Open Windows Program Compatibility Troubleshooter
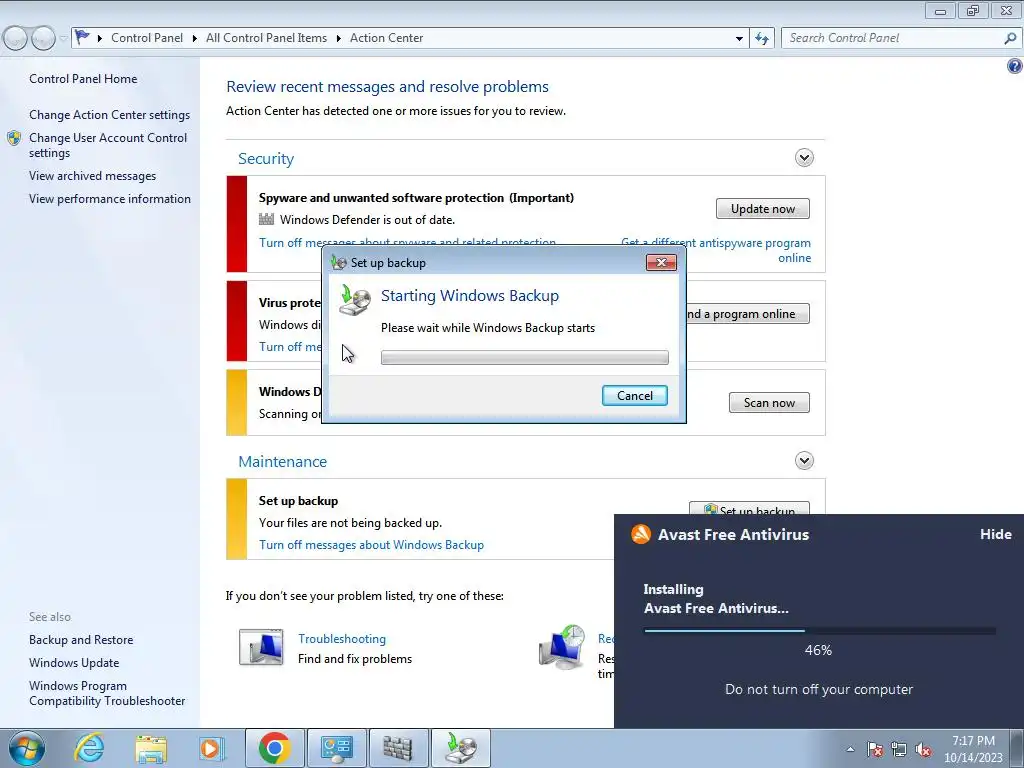 (107, 693)
